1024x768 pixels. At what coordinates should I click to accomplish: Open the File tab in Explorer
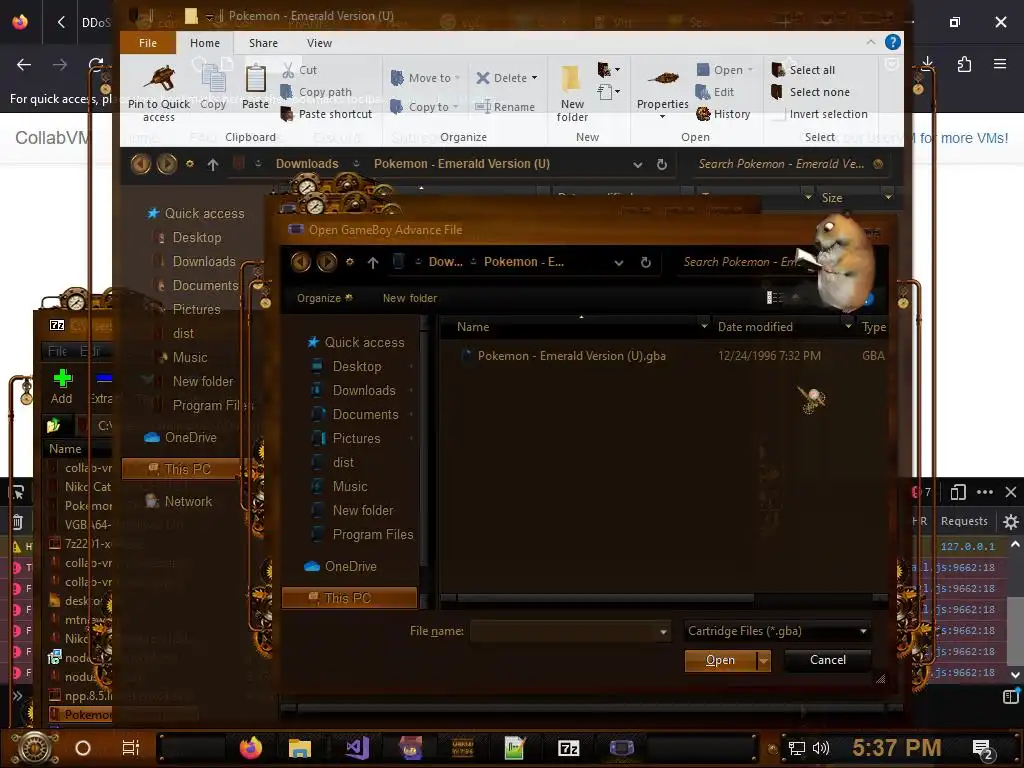click(x=148, y=42)
